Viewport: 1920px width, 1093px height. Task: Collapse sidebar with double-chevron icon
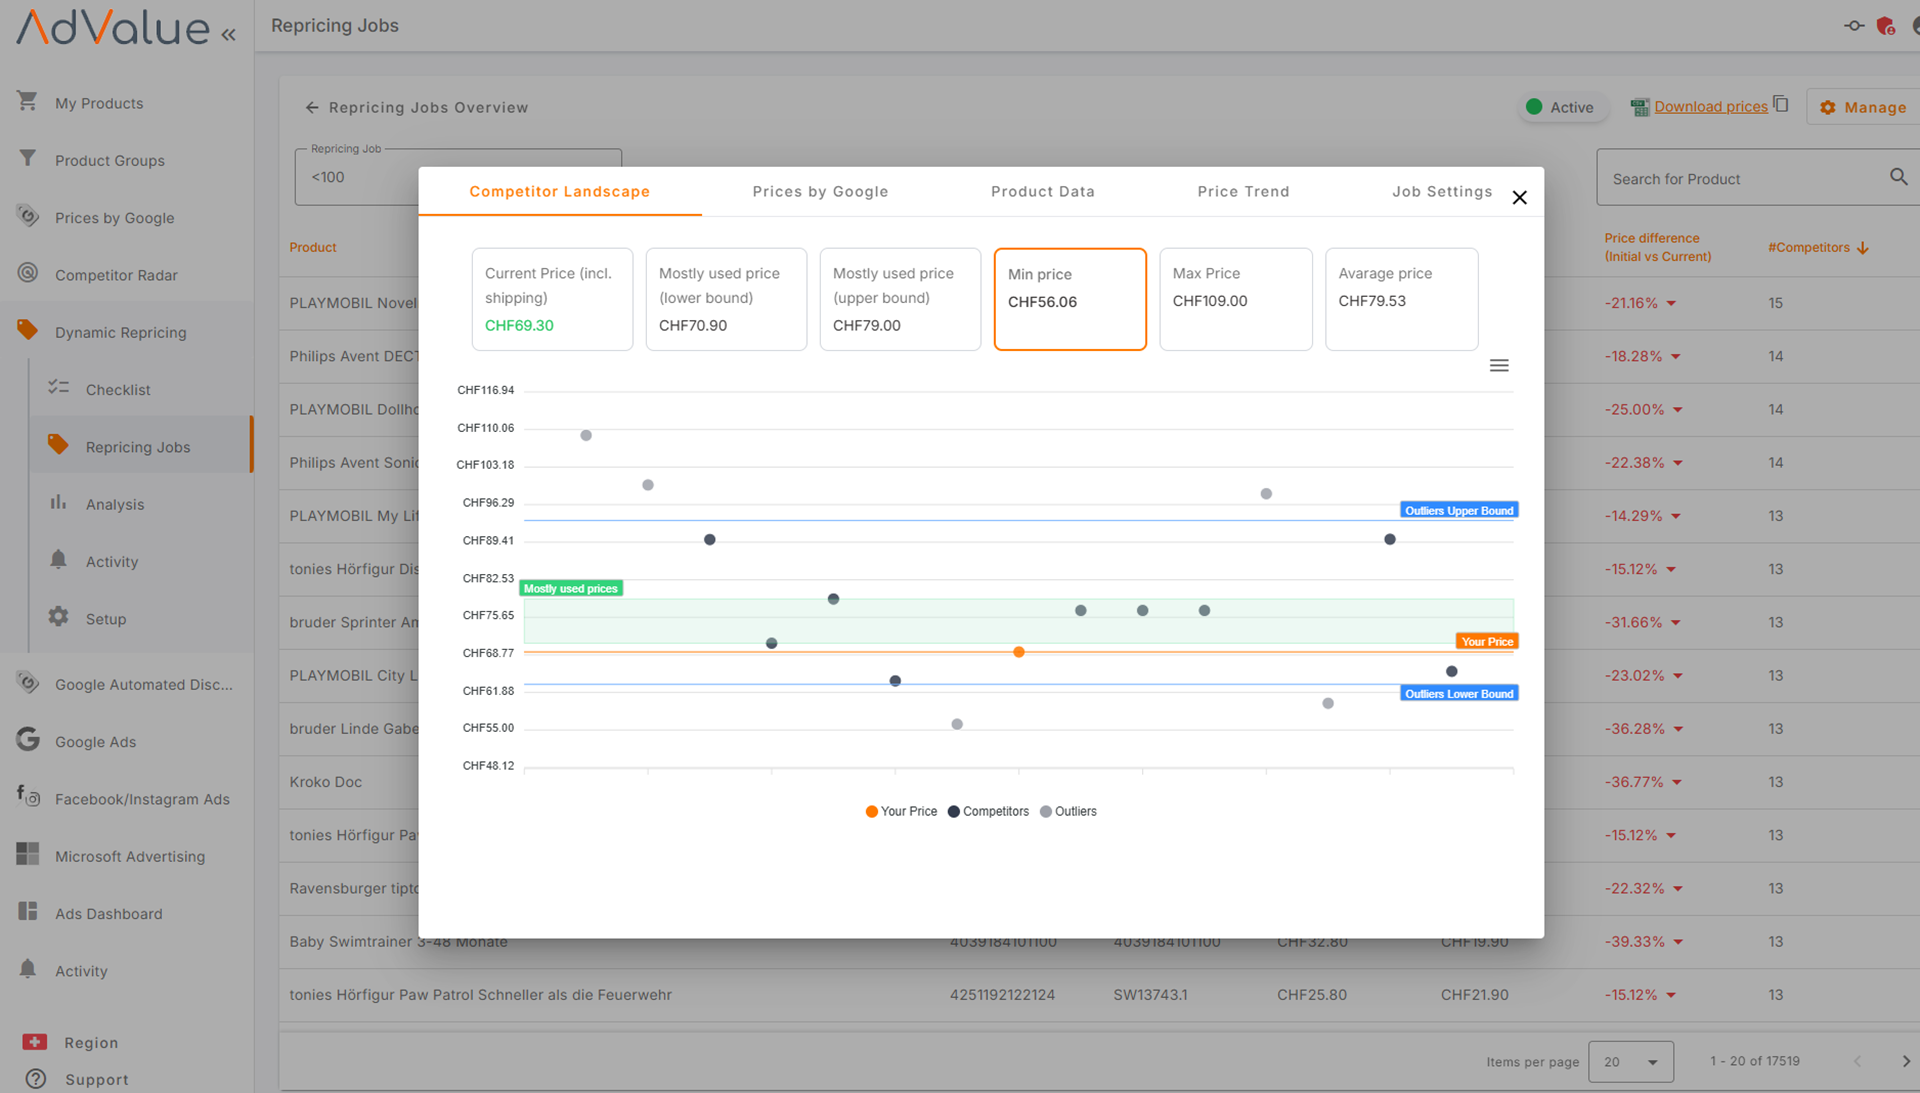229,34
